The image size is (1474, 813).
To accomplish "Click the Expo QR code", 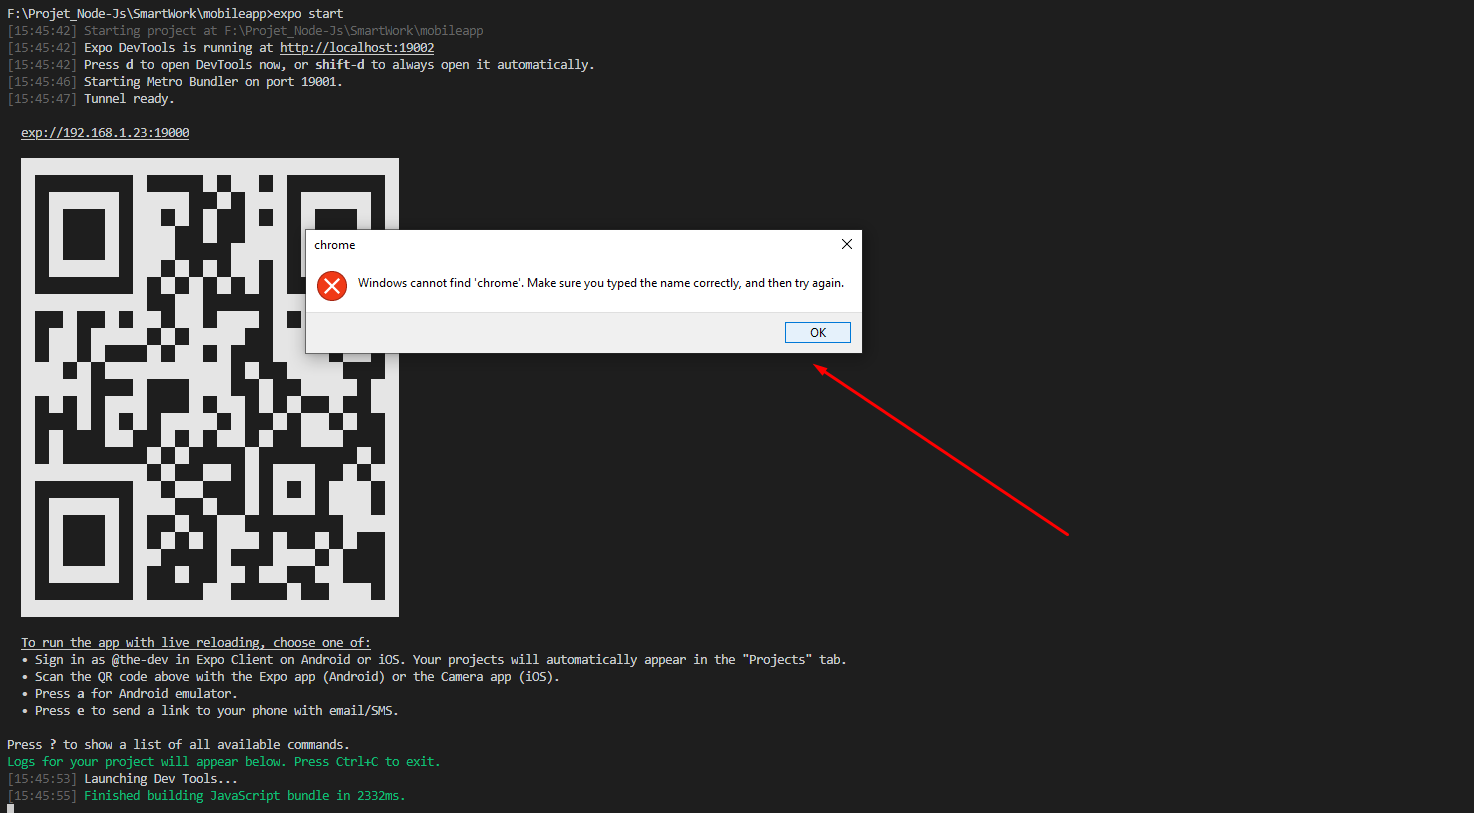I will click(210, 387).
